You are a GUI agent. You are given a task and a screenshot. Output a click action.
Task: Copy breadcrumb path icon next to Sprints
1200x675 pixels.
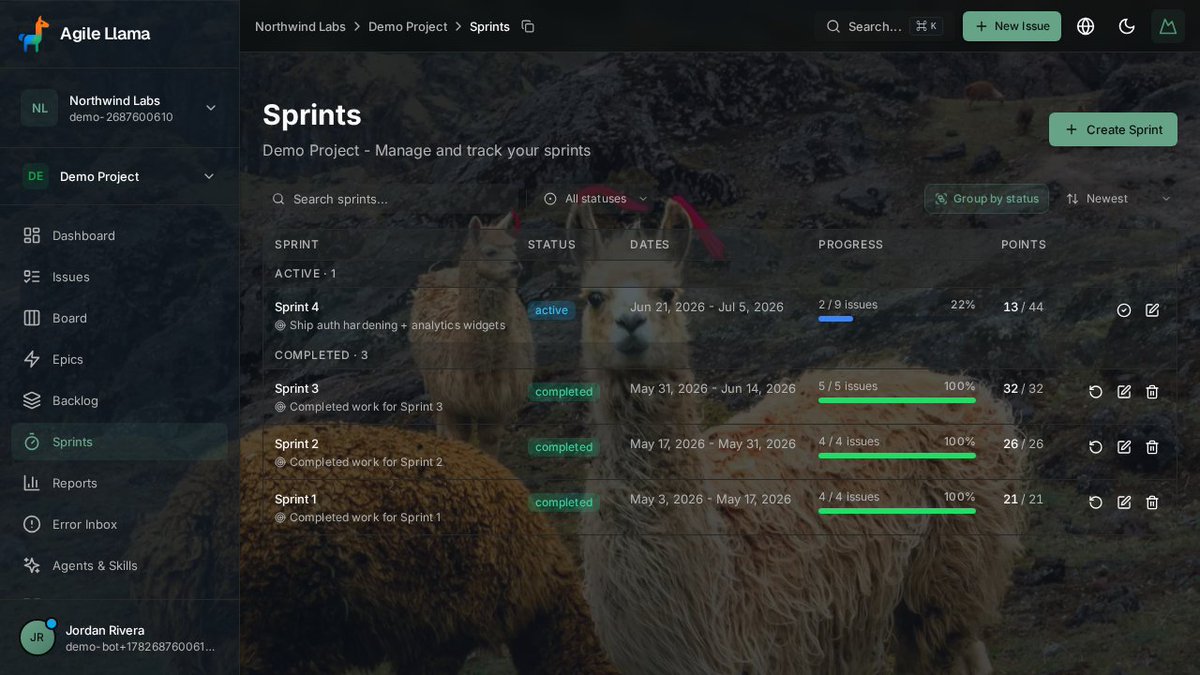point(528,27)
